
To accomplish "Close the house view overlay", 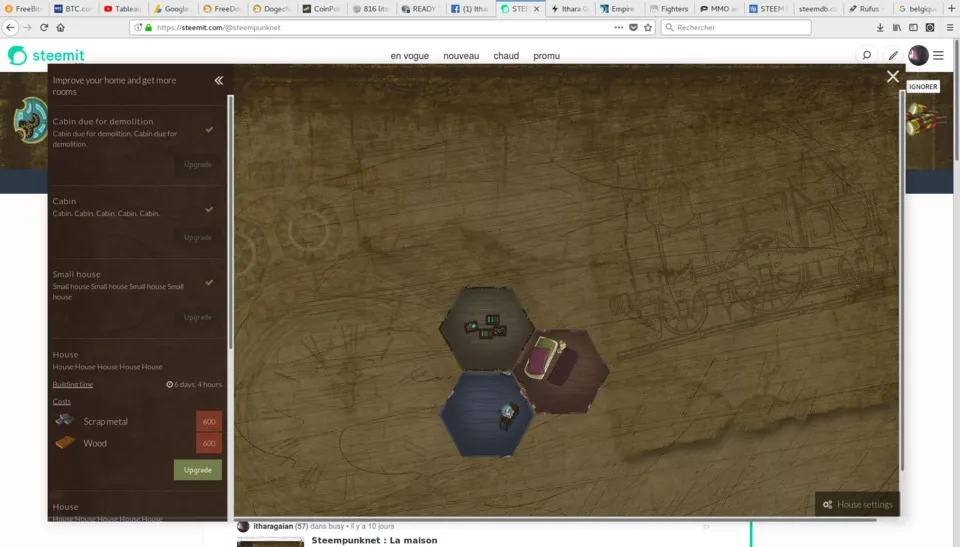I will coord(893,77).
